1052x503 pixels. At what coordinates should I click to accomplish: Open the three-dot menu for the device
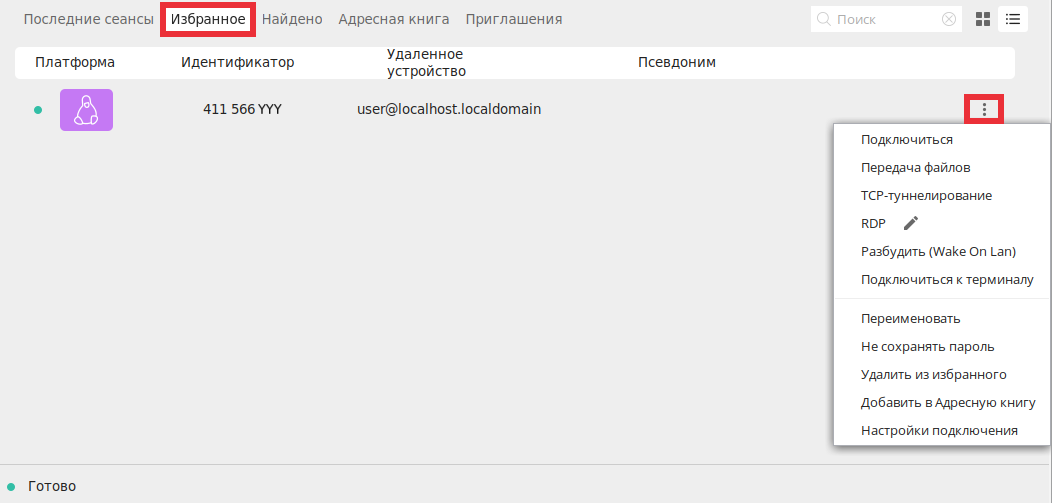[x=984, y=109]
